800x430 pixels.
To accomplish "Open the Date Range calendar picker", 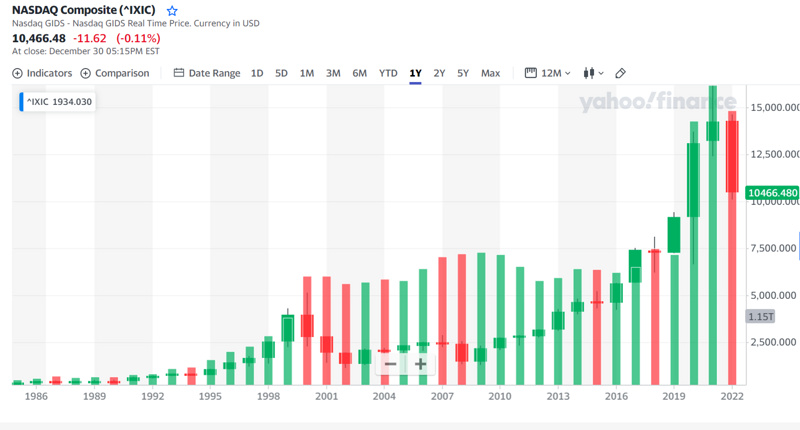I will 206,73.
